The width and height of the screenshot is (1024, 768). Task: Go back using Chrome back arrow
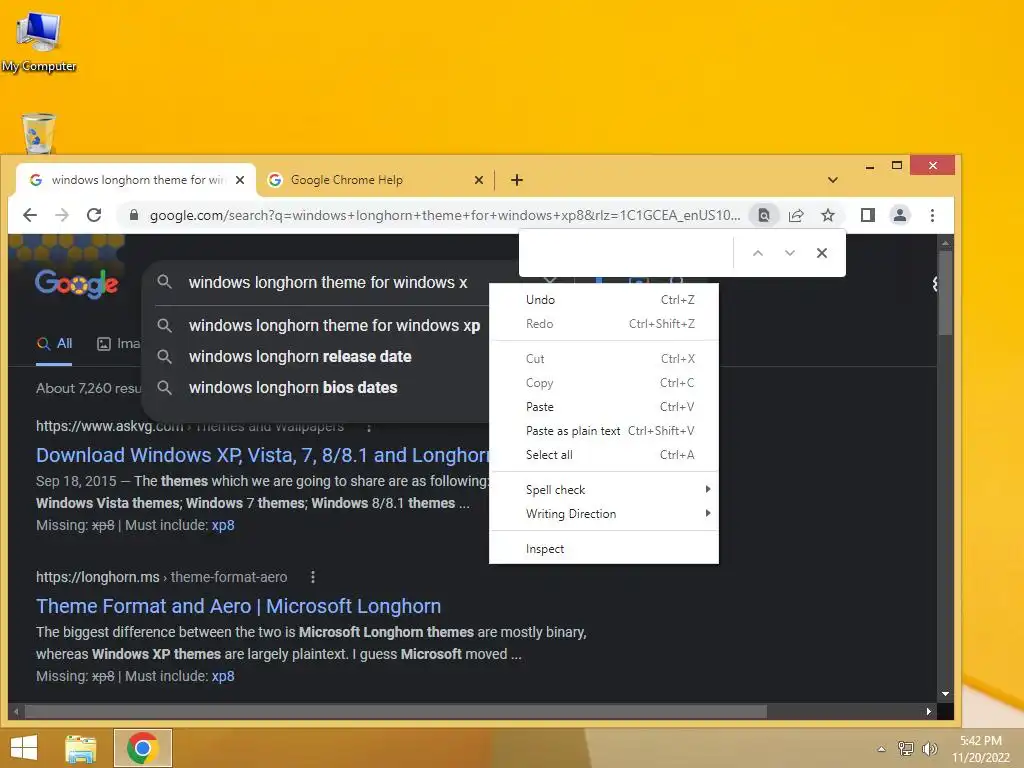[x=30, y=215]
